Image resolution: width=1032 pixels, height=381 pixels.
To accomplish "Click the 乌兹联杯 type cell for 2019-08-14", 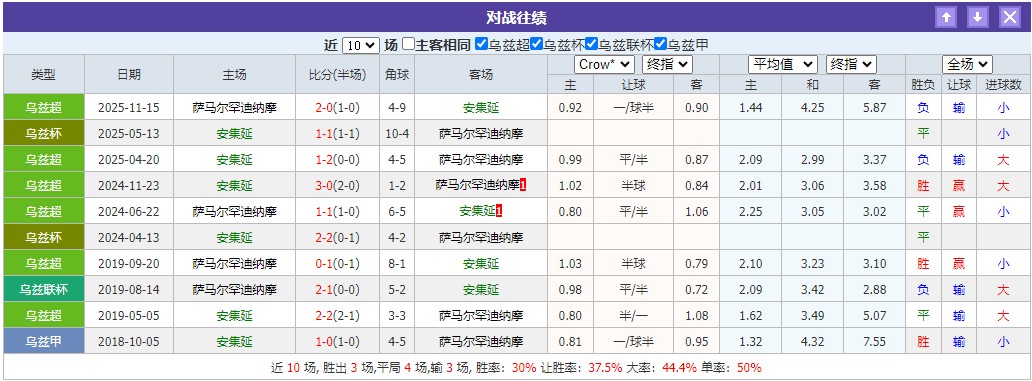I will (43, 290).
